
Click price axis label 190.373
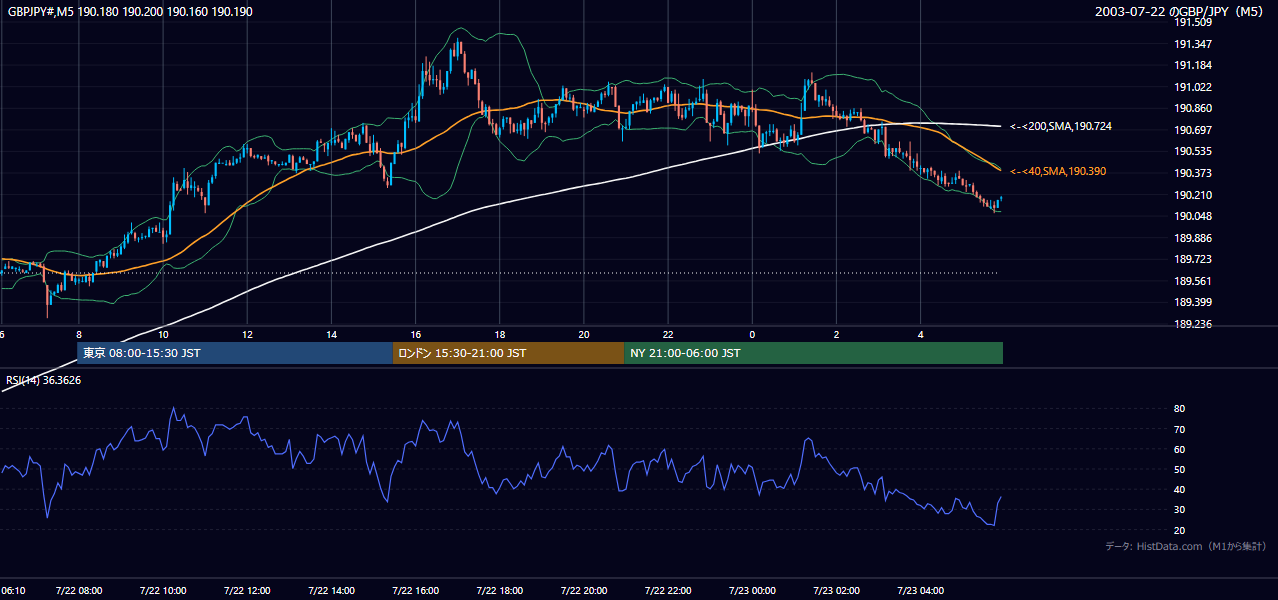pyautogui.click(x=1194, y=173)
